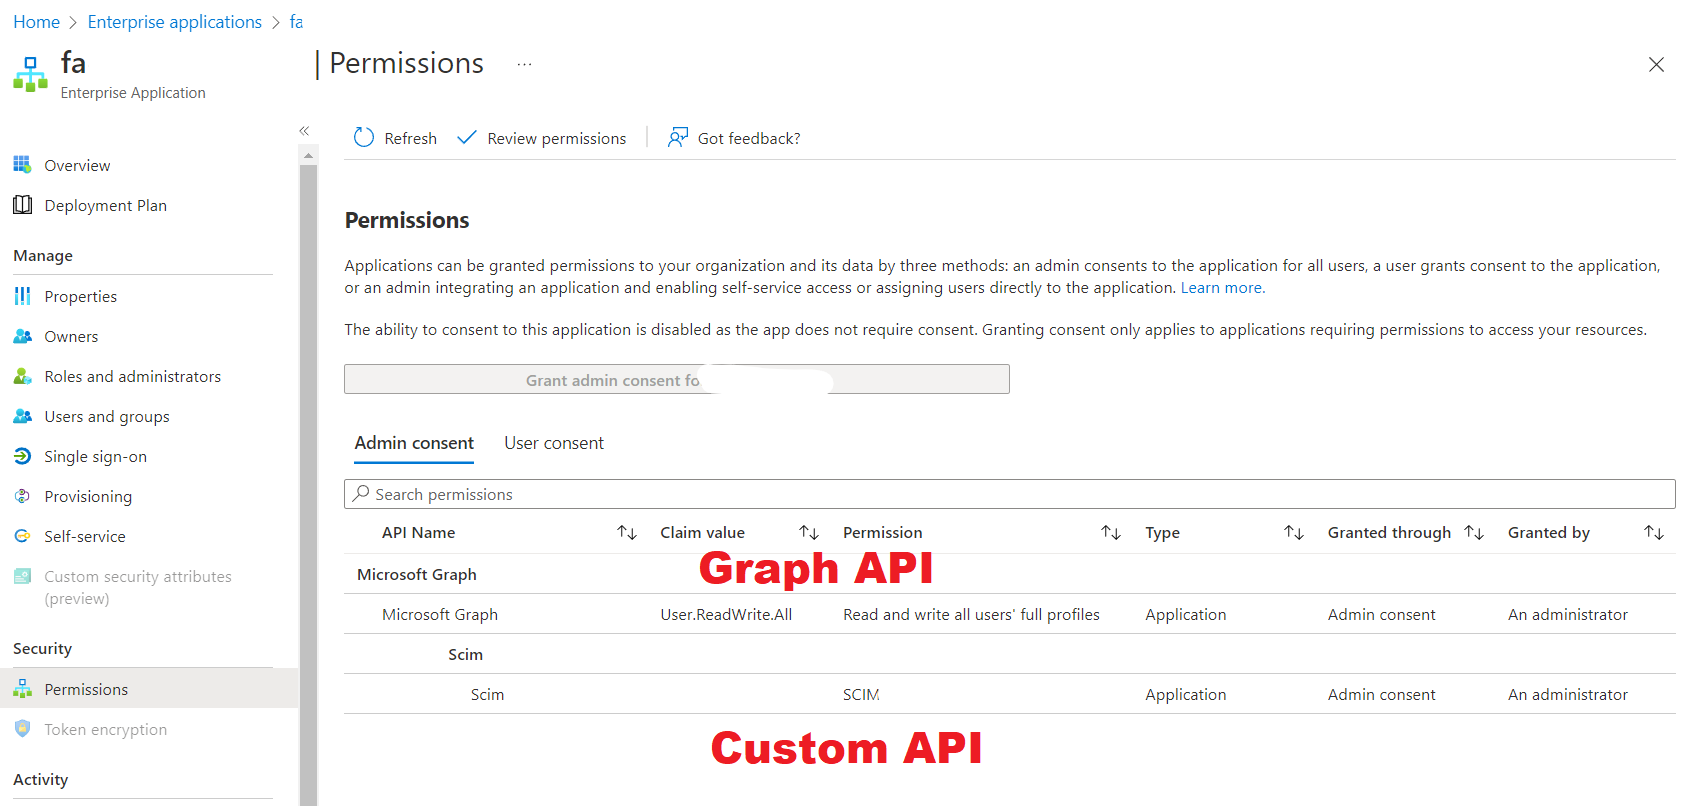Click the Got feedback person icon
Viewport: 1698px width, 806px height.
pyautogui.click(x=678, y=137)
